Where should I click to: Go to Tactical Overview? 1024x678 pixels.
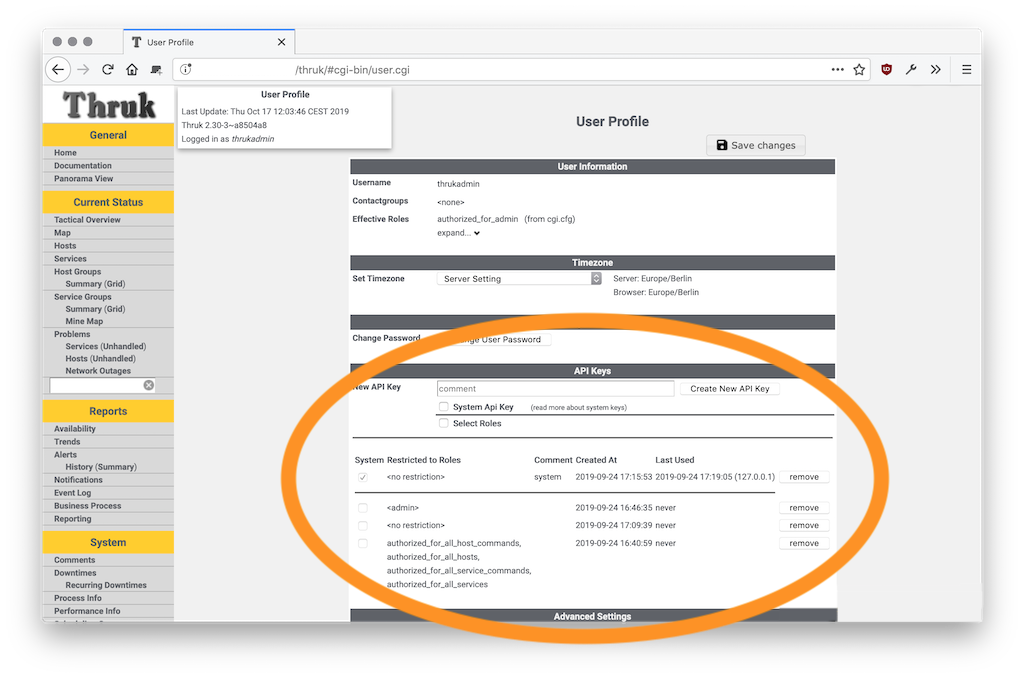click(x=88, y=219)
